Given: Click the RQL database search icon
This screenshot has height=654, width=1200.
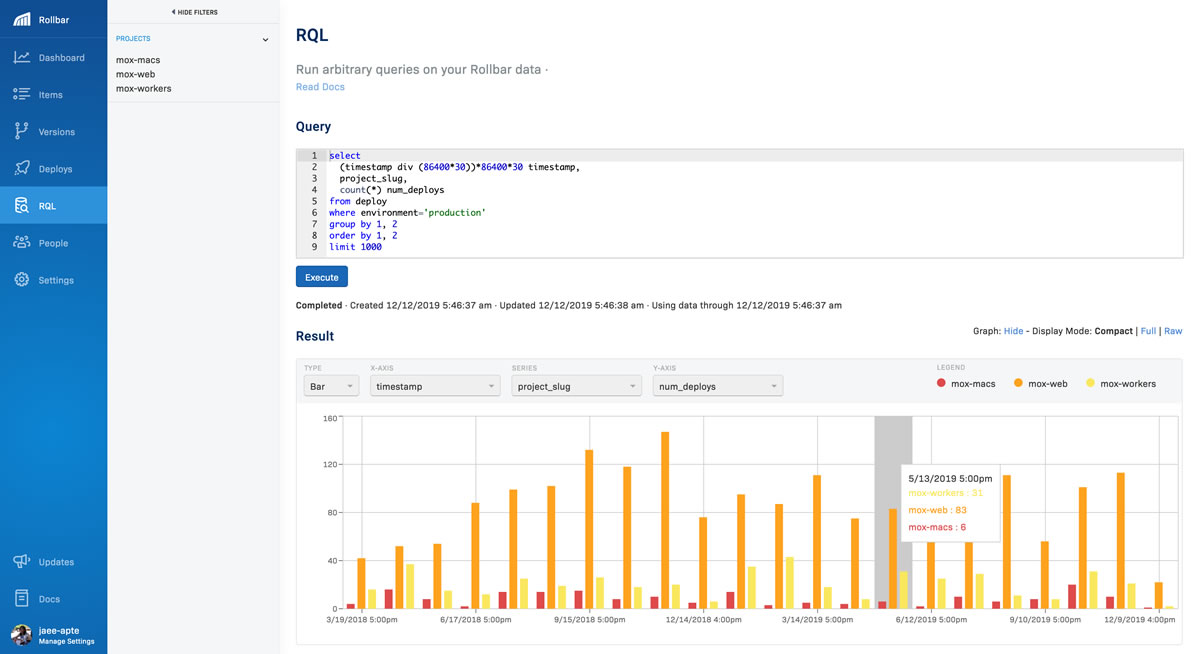Looking at the screenshot, I should pos(21,205).
